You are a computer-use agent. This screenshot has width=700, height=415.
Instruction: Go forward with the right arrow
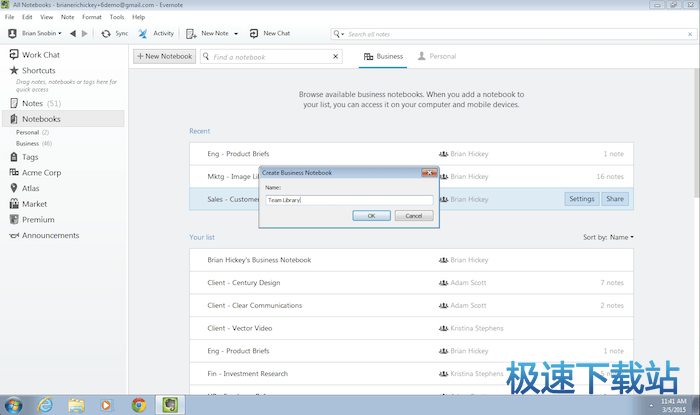(x=84, y=33)
